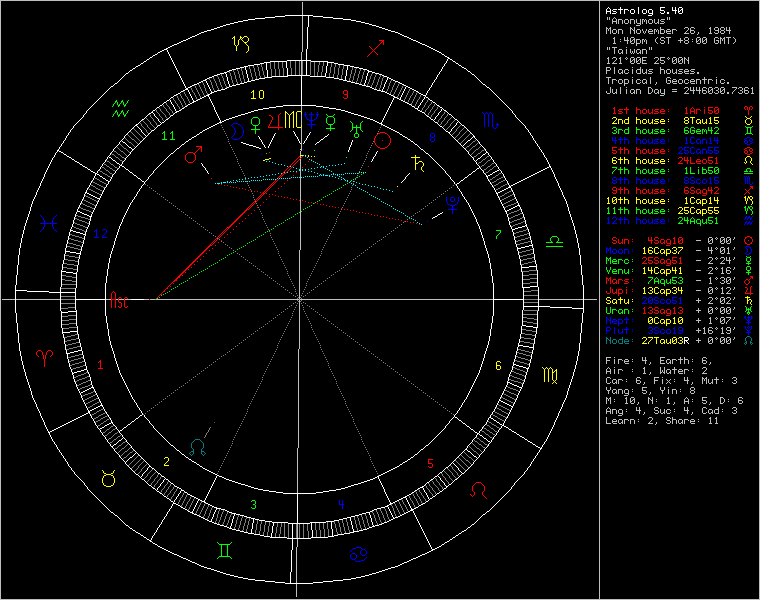The height and width of the screenshot is (600, 760).
Task: Click the house number 6 label in the wheel
Action: [498, 366]
